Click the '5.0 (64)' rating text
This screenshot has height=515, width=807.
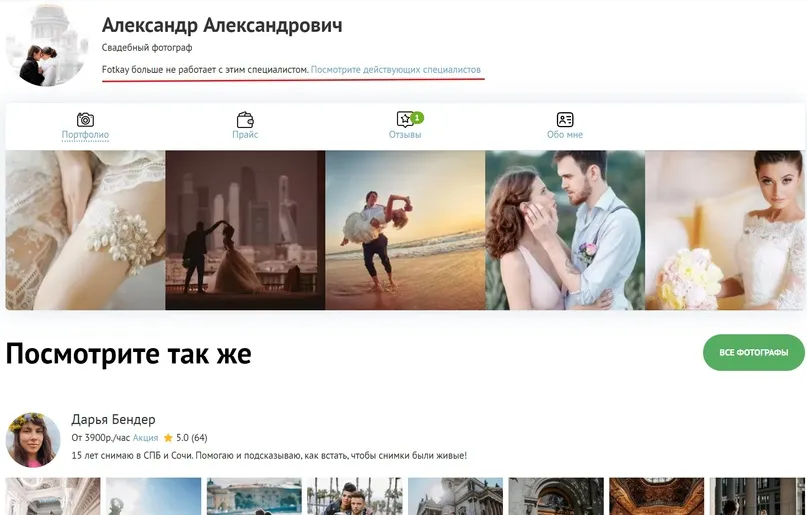pos(191,438)
